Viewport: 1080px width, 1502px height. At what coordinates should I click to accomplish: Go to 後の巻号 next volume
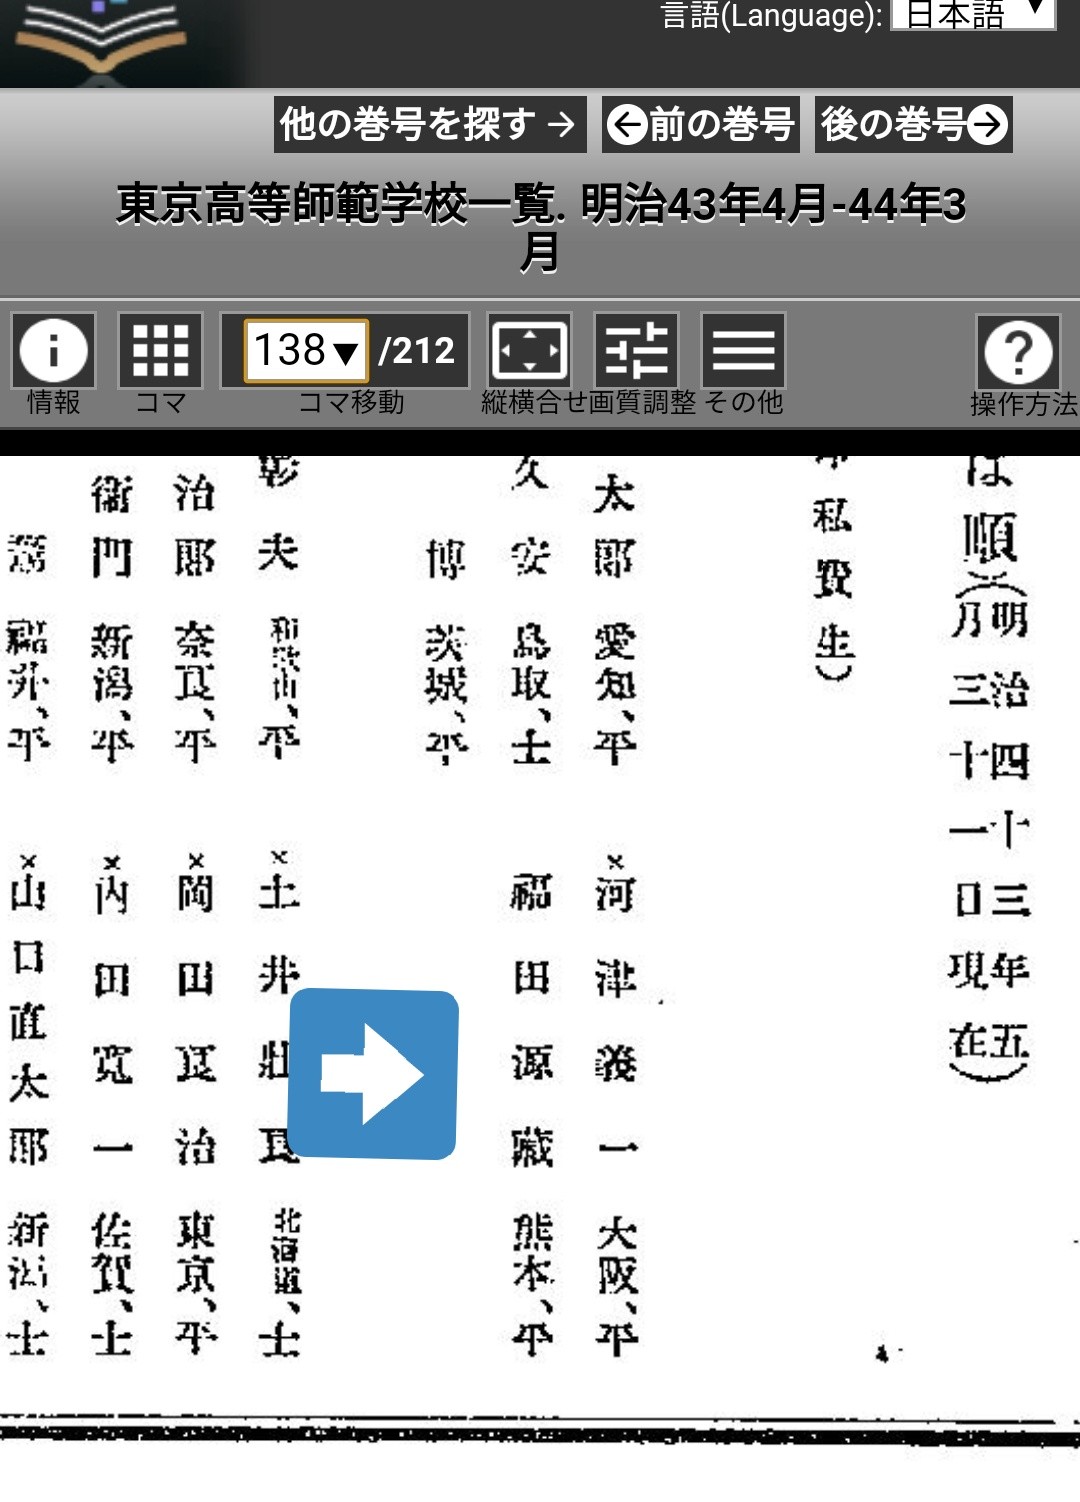[x=913, y=124]
